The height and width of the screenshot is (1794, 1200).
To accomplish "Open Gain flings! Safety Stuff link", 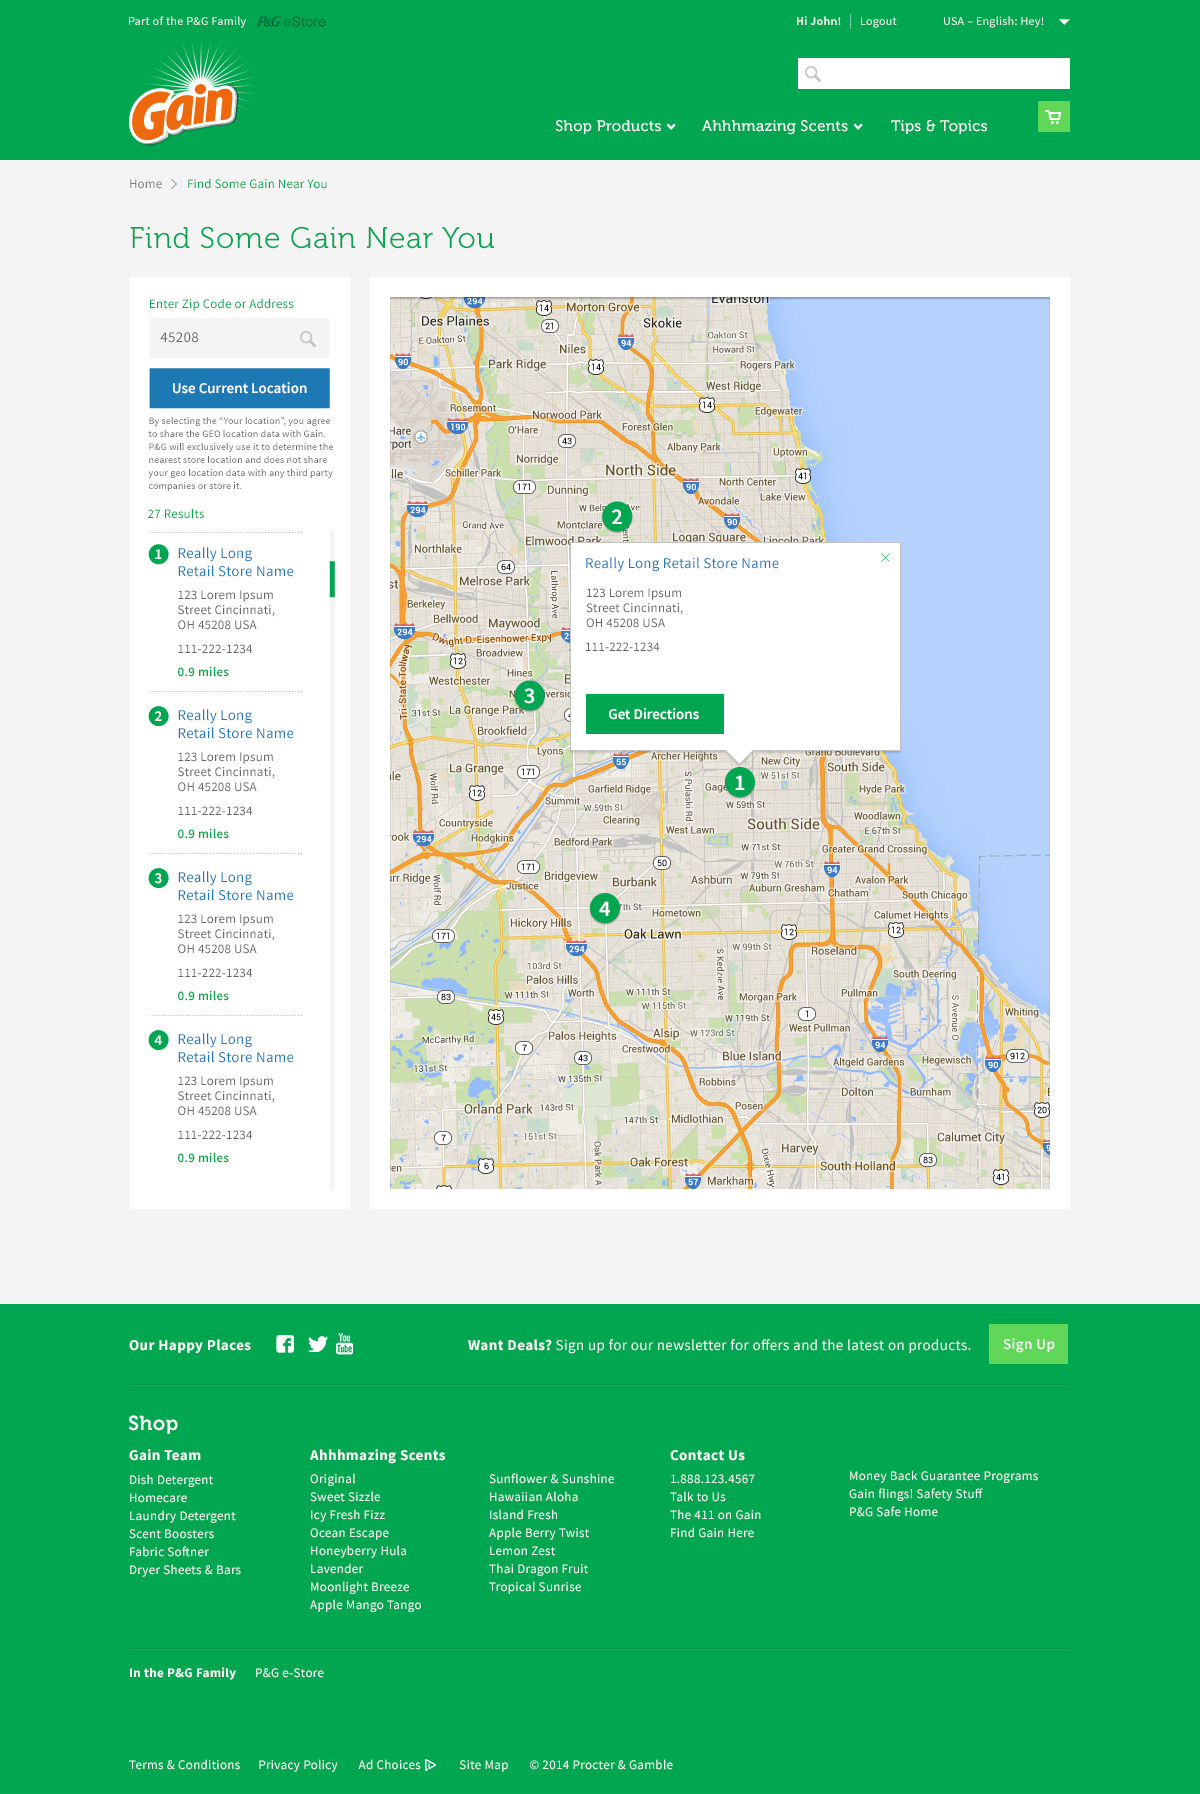I will pyautogui.click(x=916, y=1494).
